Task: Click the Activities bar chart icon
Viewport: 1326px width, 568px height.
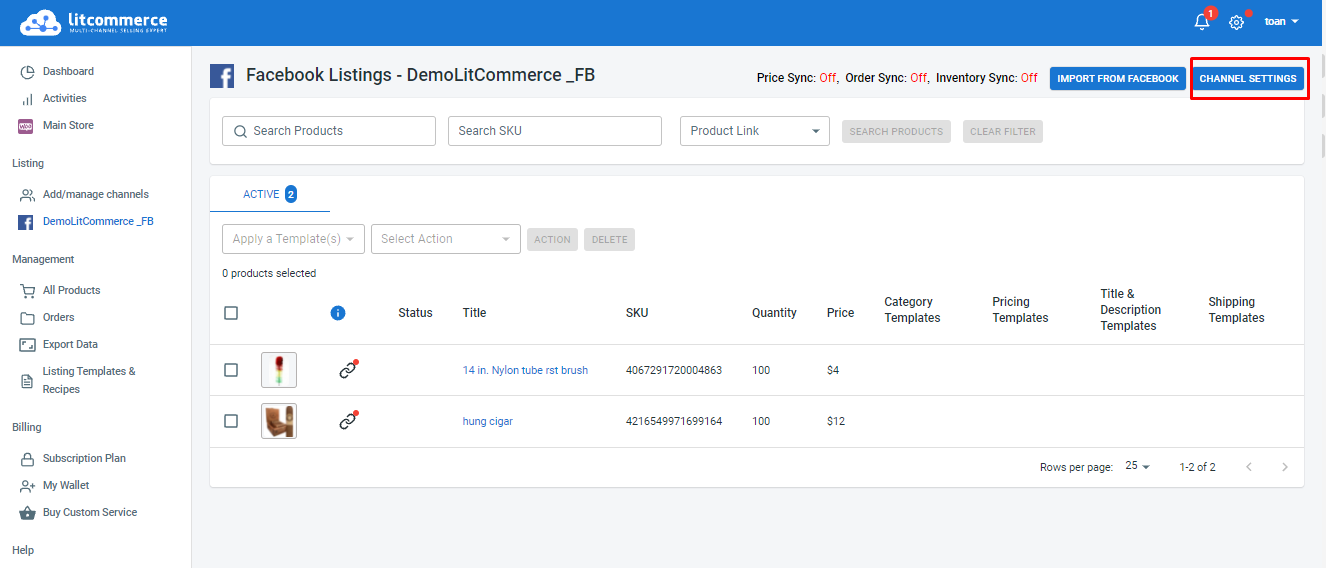Action: coord(27,99)
